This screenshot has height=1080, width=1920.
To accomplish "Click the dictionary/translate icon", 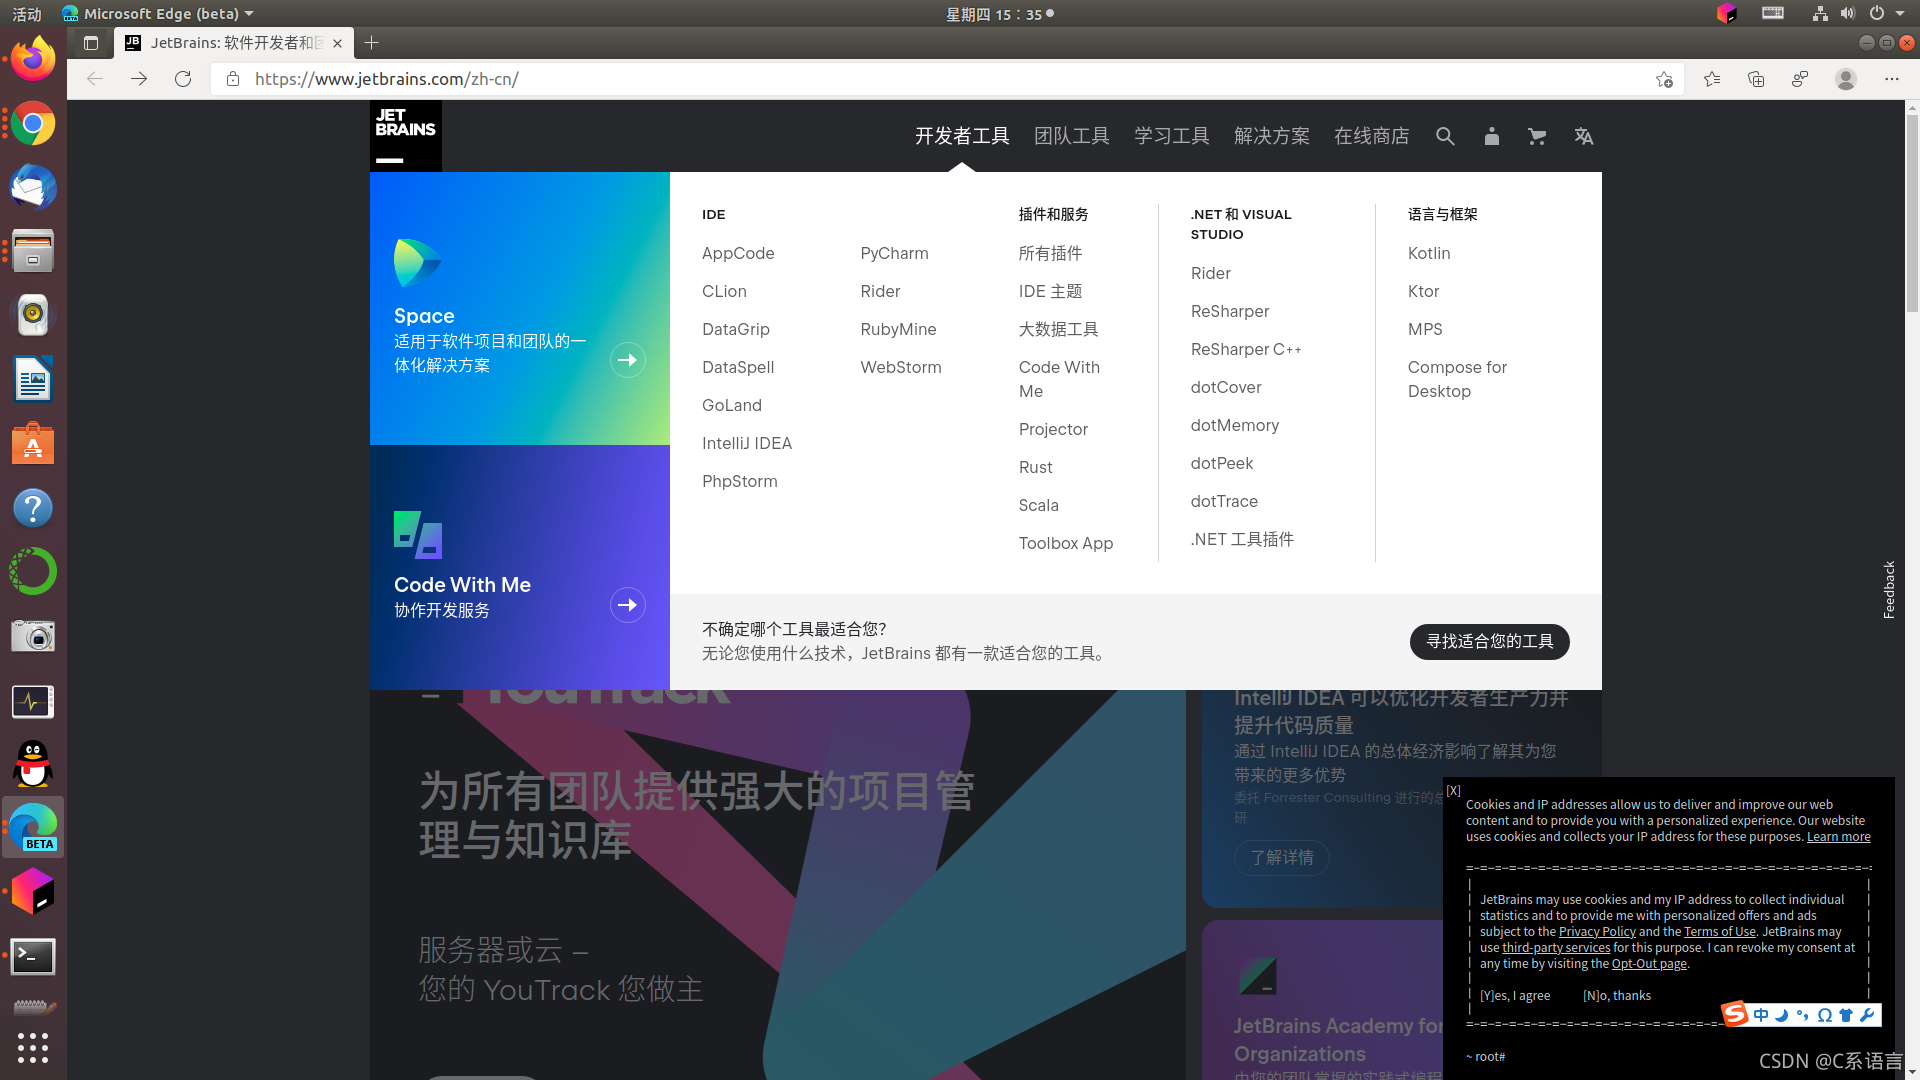I will [x=1584, y=136].
